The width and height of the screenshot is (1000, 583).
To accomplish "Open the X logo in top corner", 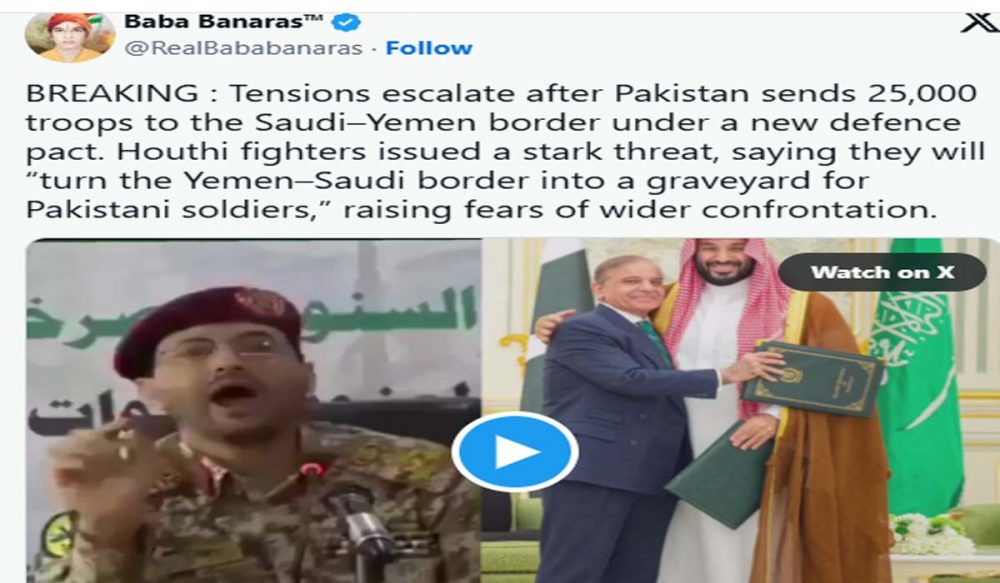I will click(x=980, y=24).
